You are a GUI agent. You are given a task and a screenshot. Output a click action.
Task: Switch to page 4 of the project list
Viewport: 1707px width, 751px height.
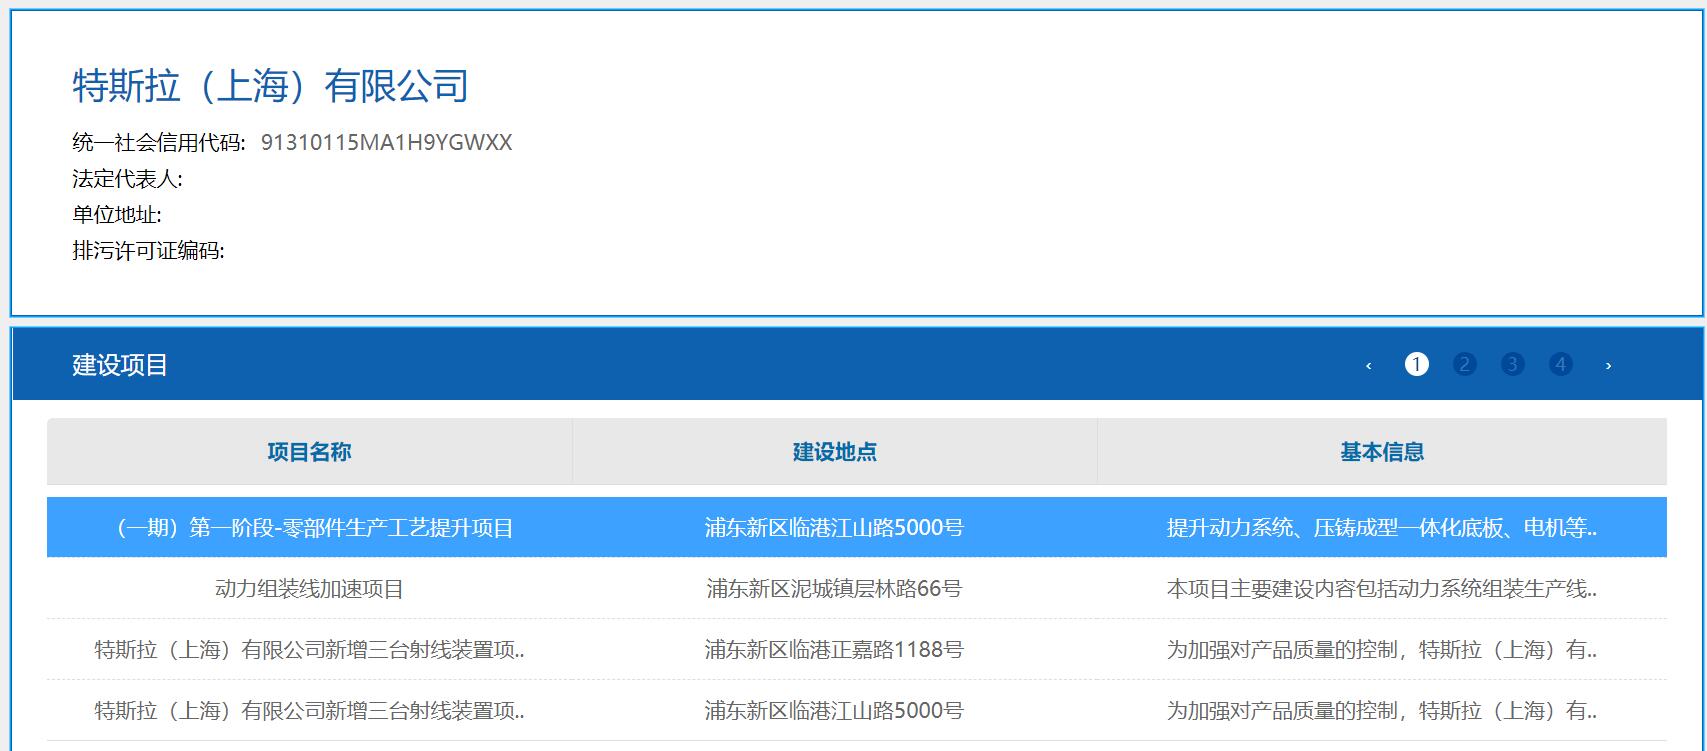click(x=1560, y=365)
